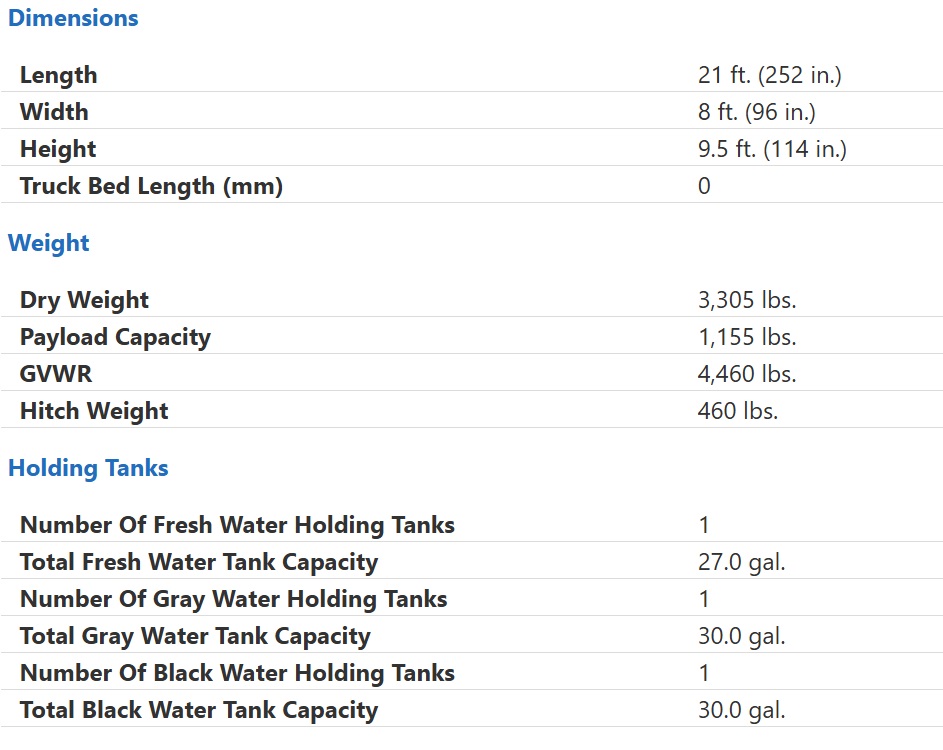Click the 27.0 gal. fresh water capacity value
The height and width of the screenshot is (750, 943).
pos(742,562)
